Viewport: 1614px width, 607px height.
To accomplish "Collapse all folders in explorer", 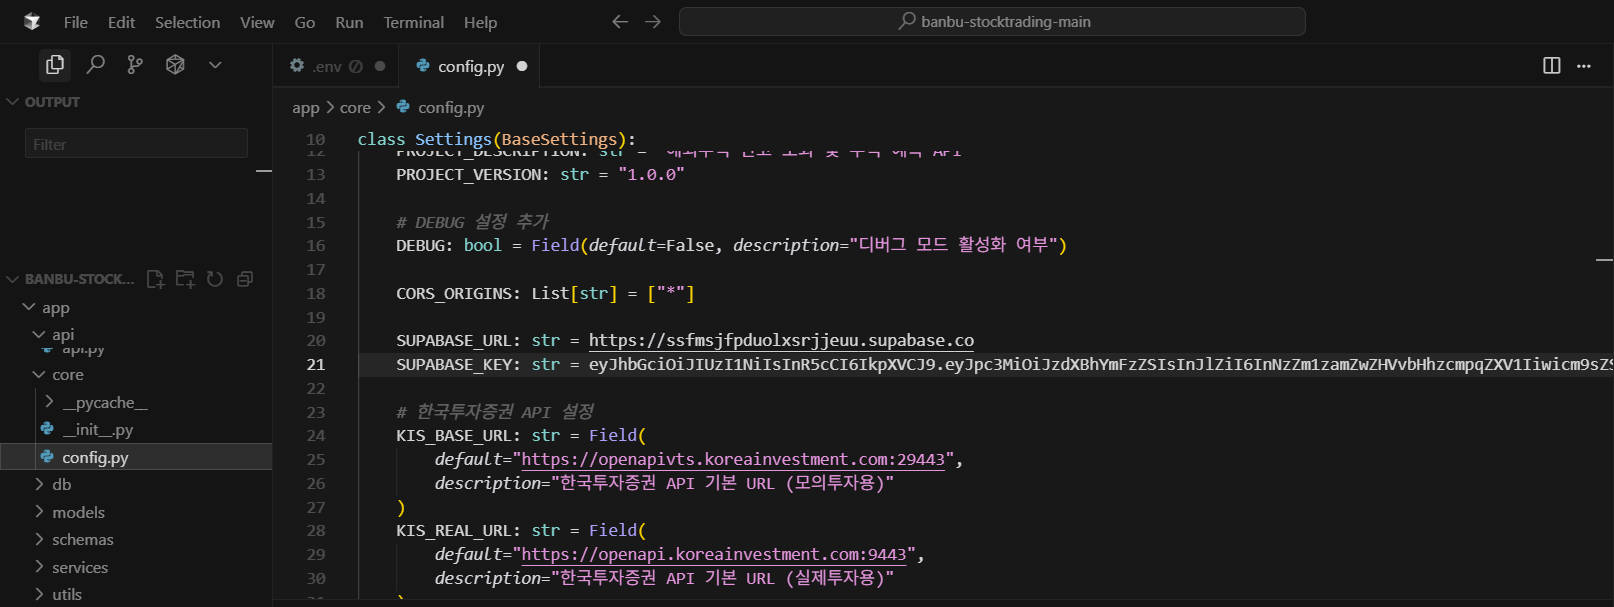I will tap(245, 279).
